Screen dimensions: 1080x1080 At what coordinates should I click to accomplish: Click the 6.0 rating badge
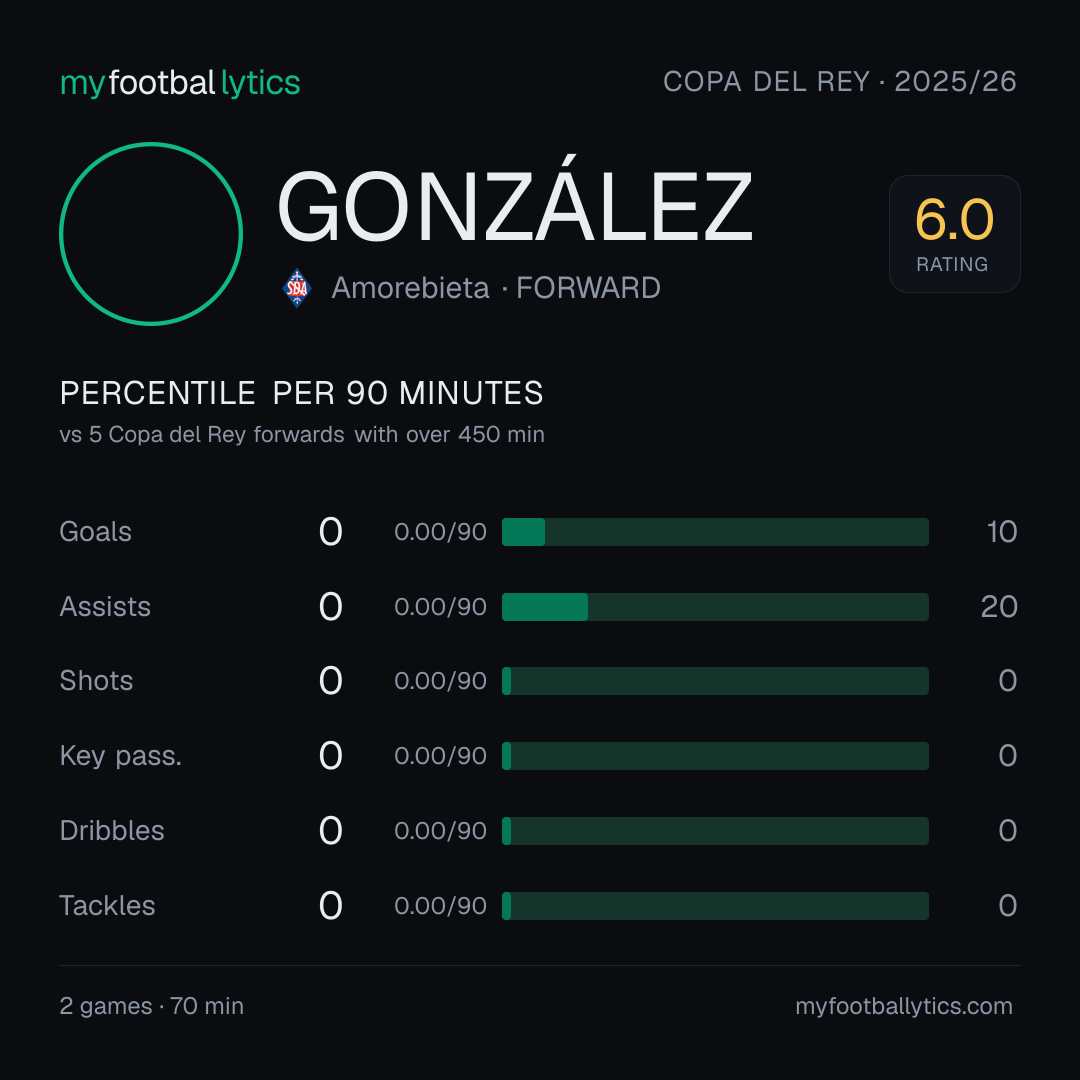click(x=955, y=233)
